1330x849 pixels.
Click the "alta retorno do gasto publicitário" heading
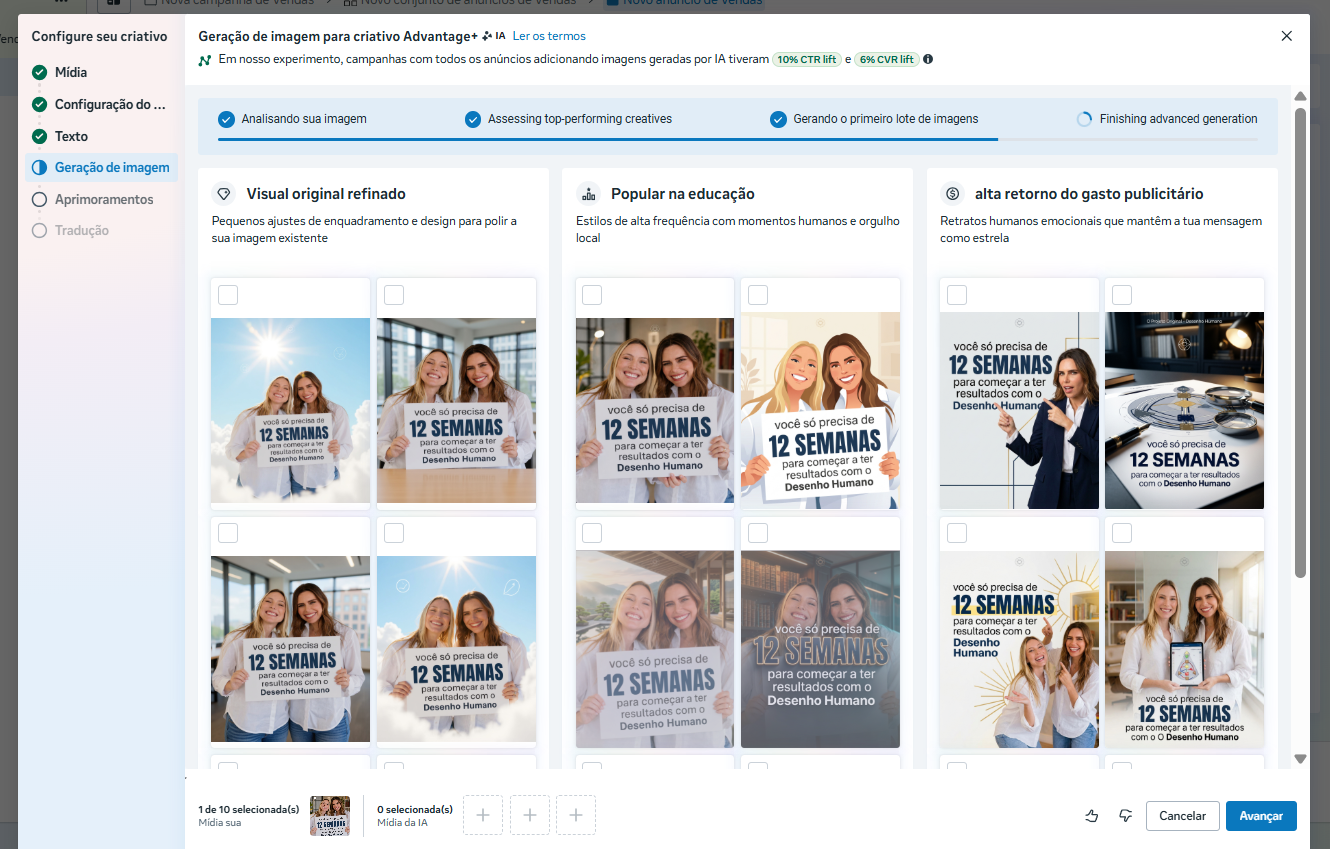pos(1089,194)
